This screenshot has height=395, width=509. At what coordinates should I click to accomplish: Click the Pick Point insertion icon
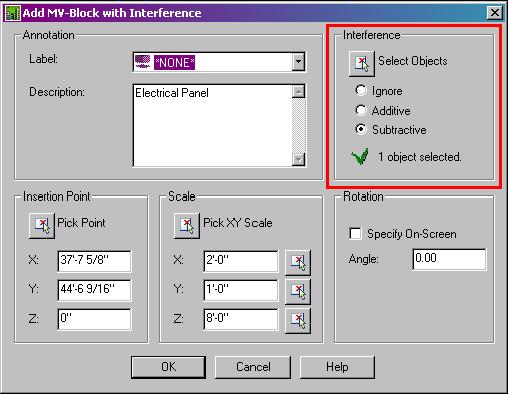click(x=42, y=226)
